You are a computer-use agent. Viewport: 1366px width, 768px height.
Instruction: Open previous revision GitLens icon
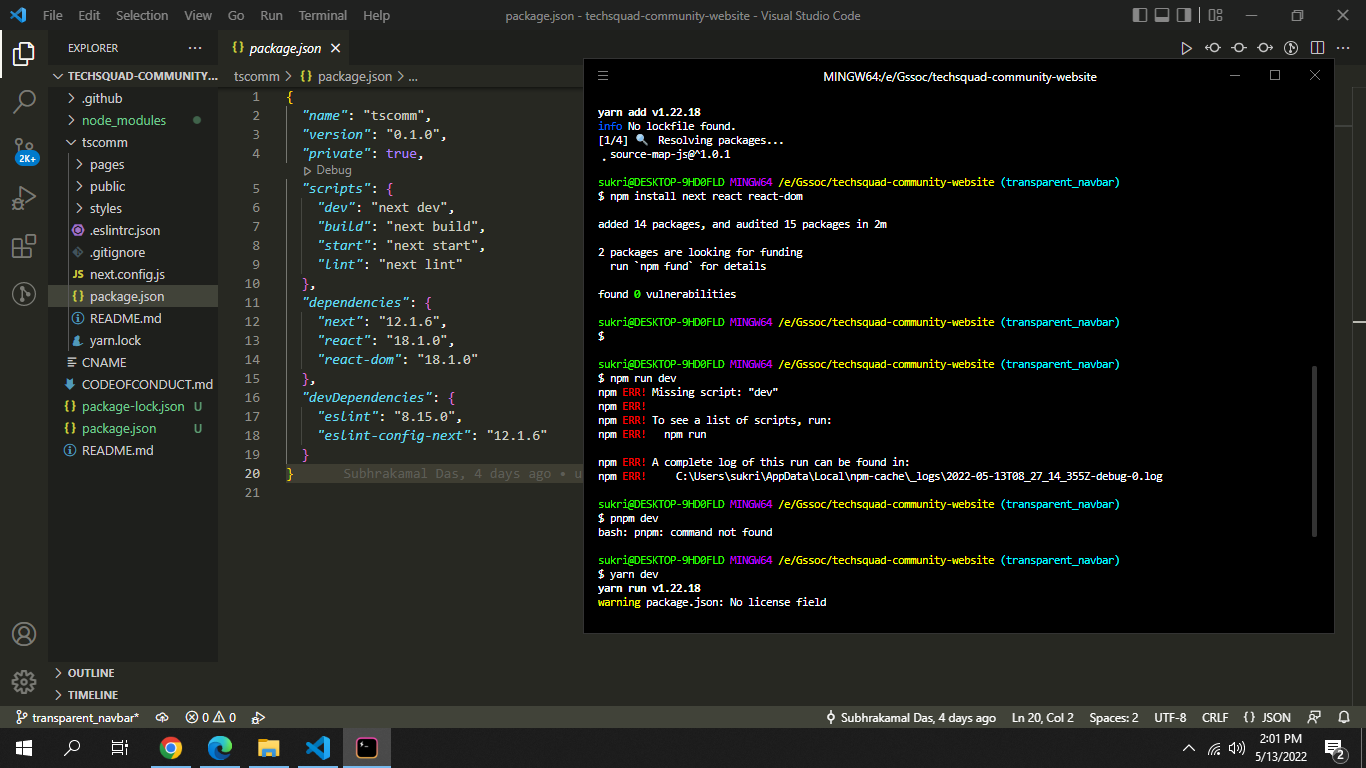pos(1213,48)
